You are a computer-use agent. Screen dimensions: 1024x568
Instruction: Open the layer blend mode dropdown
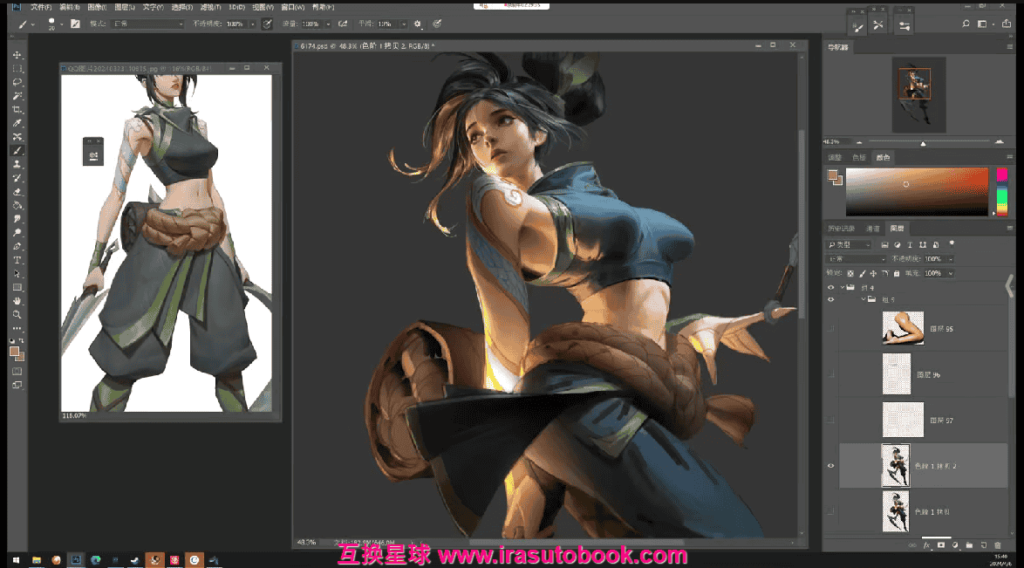857,259
